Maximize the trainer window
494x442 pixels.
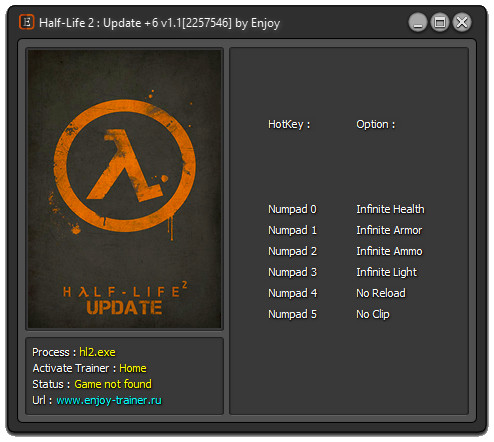[440, 23]
